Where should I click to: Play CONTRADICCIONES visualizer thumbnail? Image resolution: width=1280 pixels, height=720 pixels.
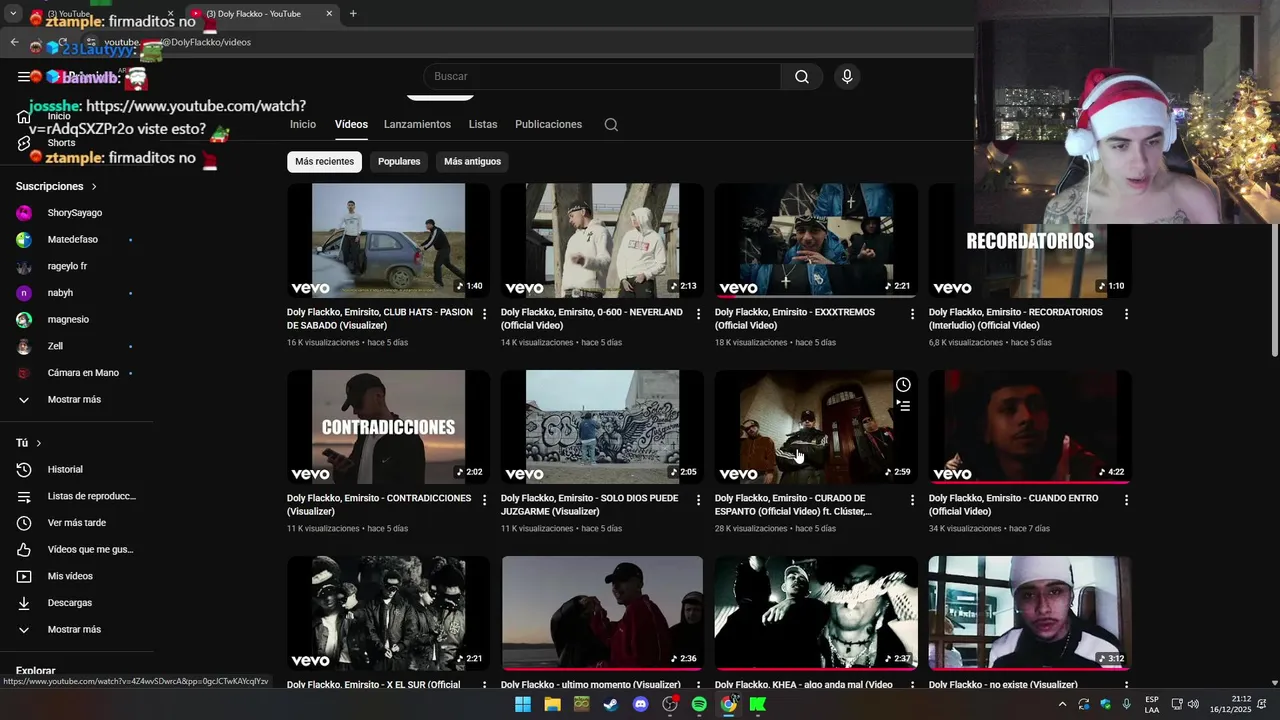click(x=388, y=427)
